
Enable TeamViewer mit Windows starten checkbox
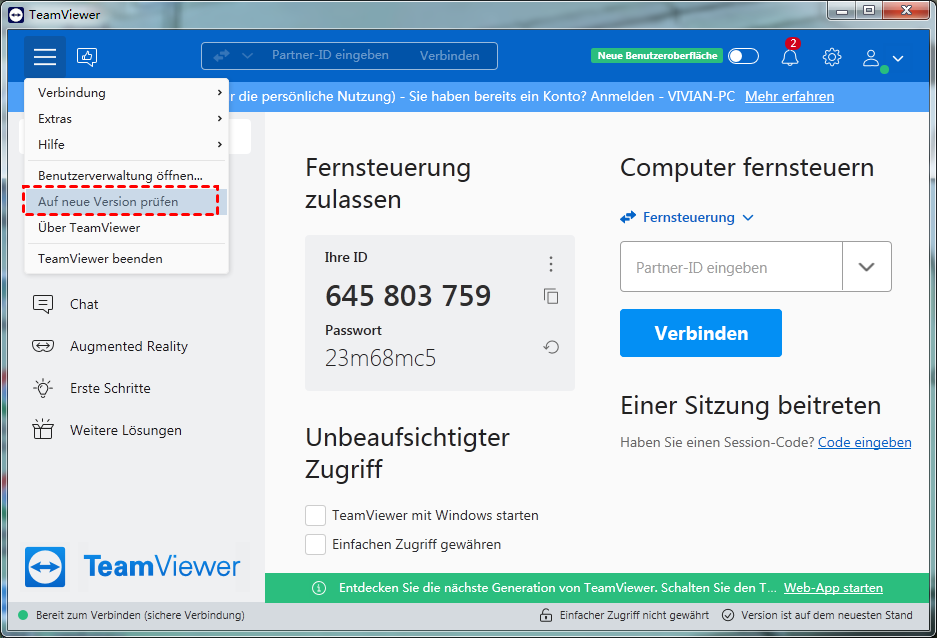(316, 515)
